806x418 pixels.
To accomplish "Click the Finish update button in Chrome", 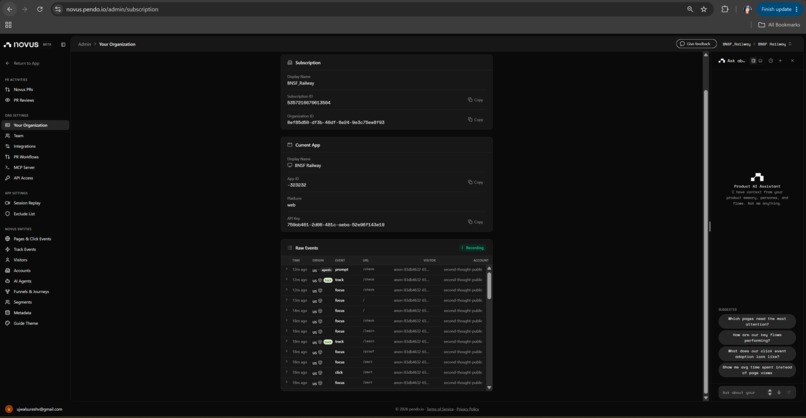I will click(780, 9).
